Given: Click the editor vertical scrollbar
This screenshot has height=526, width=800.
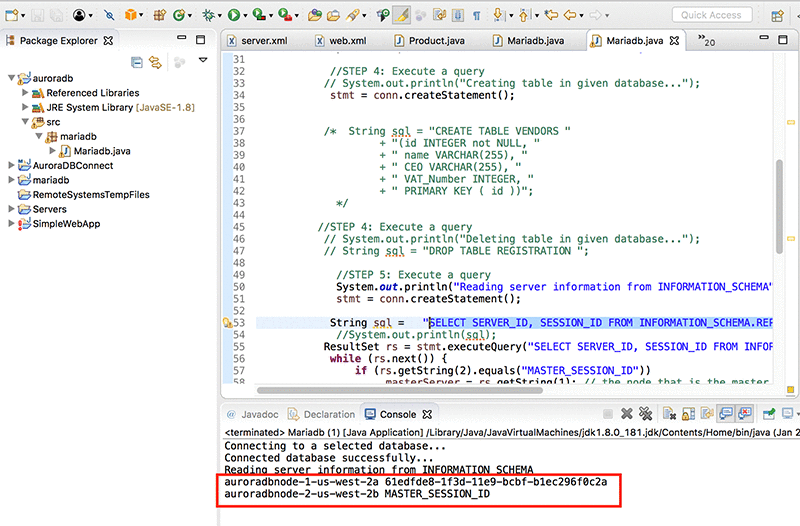Looking at the screenshot, I should click(779, 207).
